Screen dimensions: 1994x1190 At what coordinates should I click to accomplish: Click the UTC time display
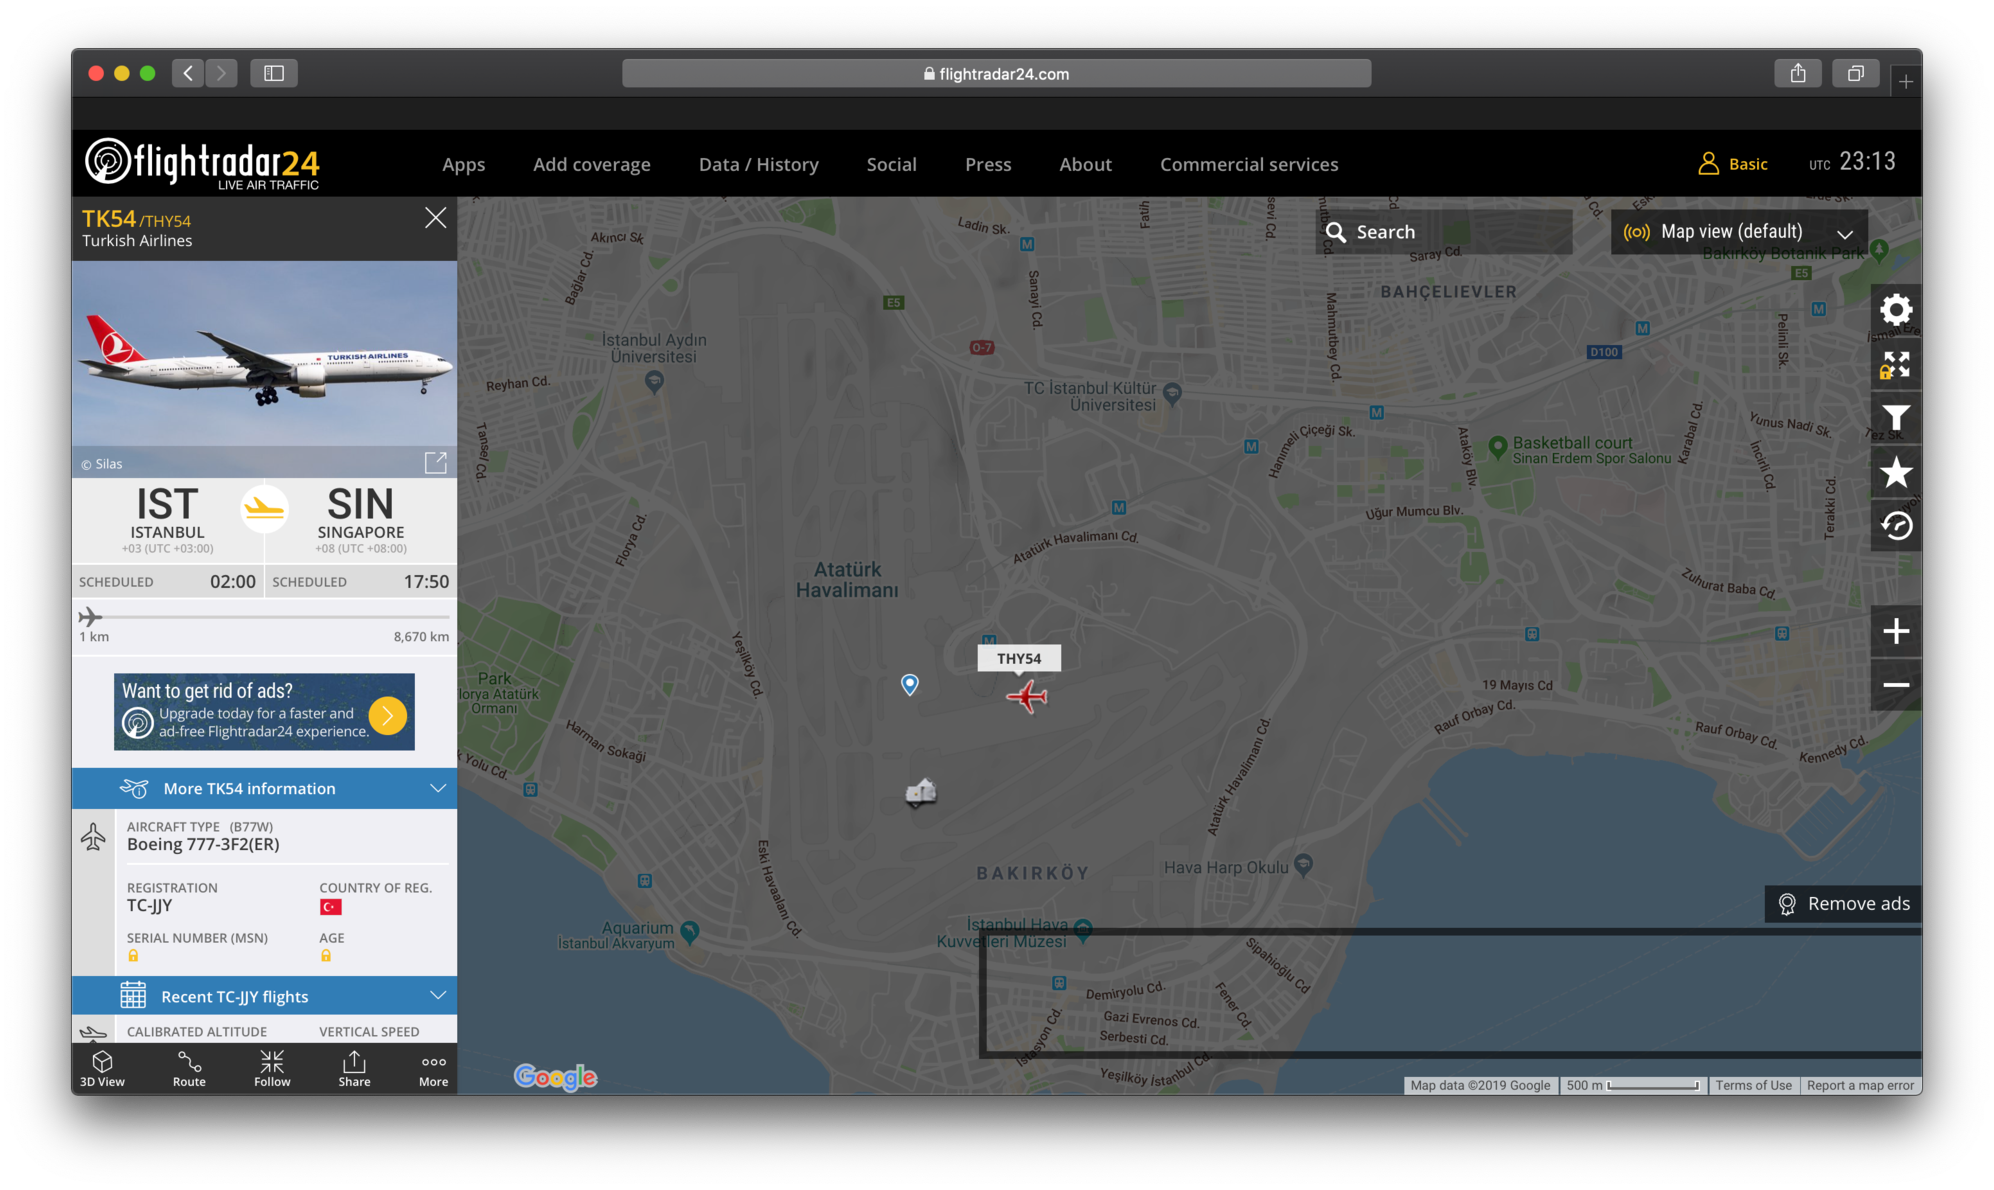tap(1852, 162)
